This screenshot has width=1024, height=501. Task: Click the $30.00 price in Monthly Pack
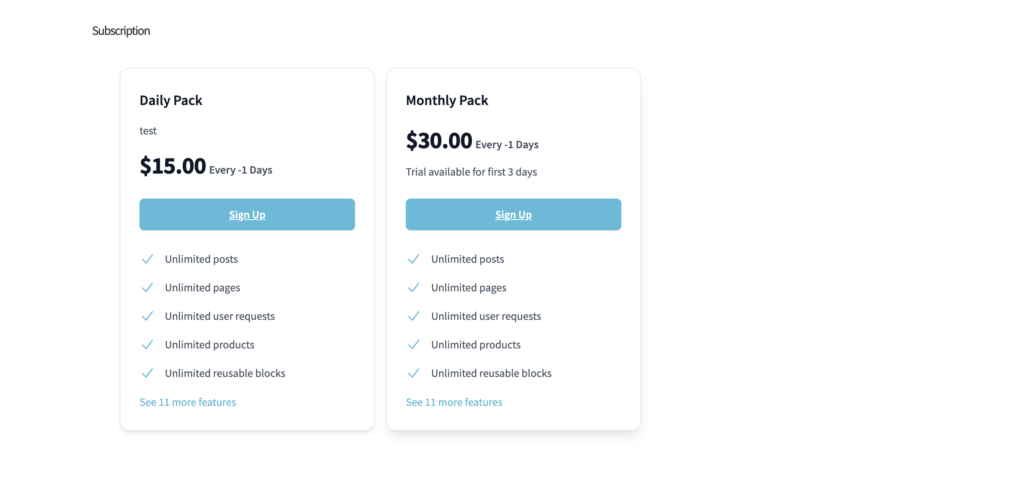click(439, 141)
